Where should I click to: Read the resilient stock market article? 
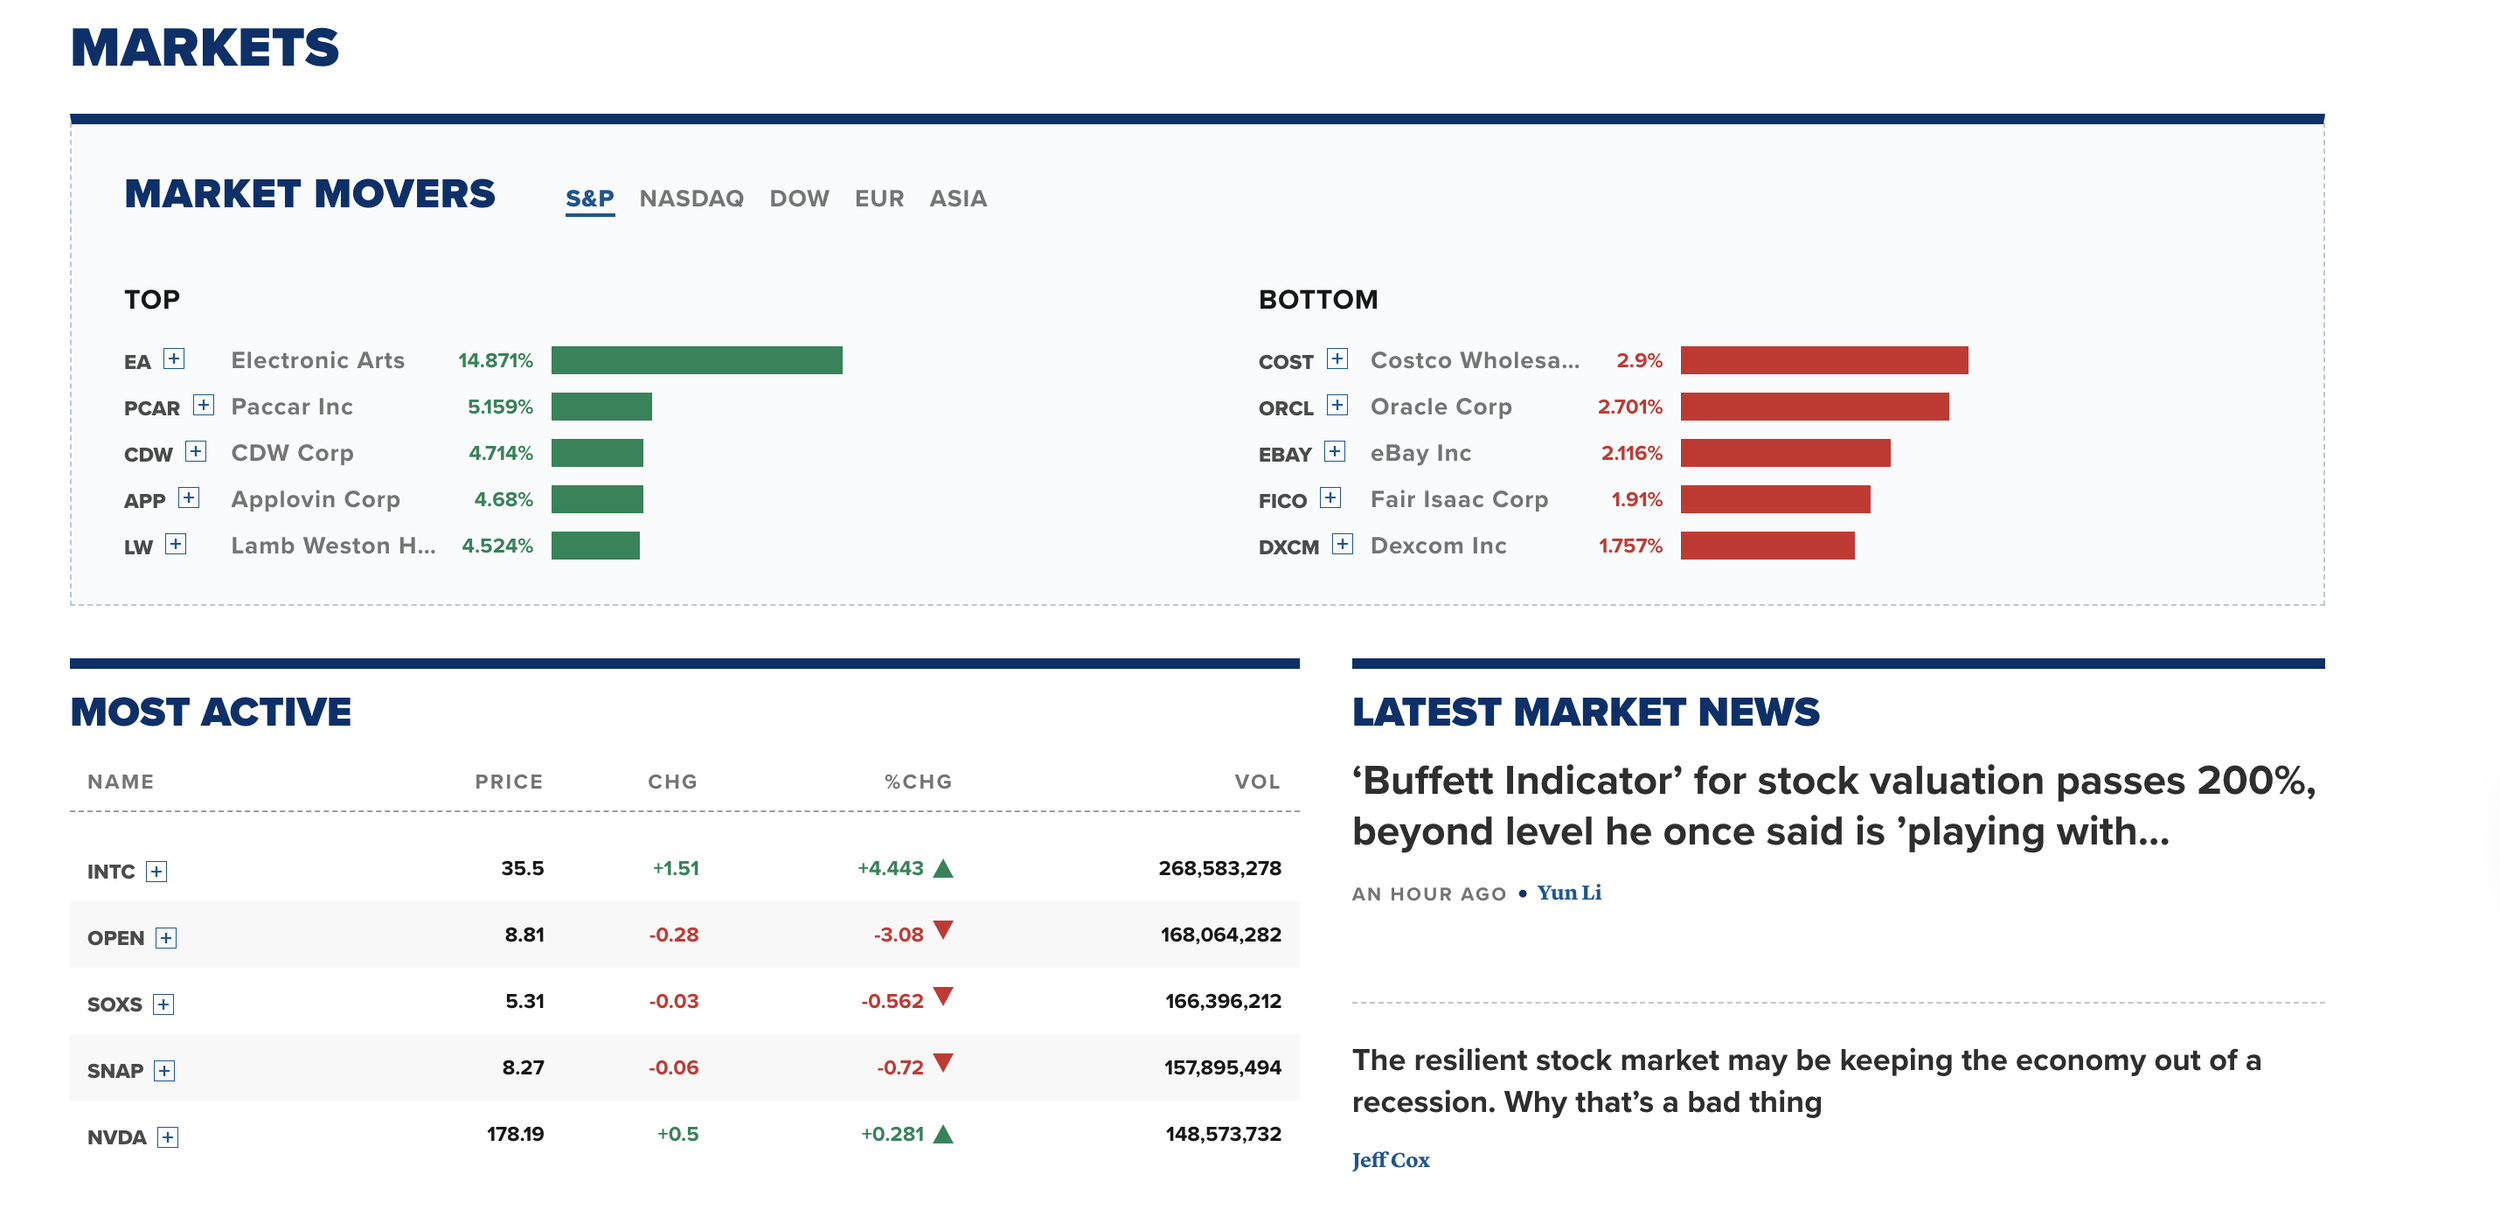(1805, 1081)
